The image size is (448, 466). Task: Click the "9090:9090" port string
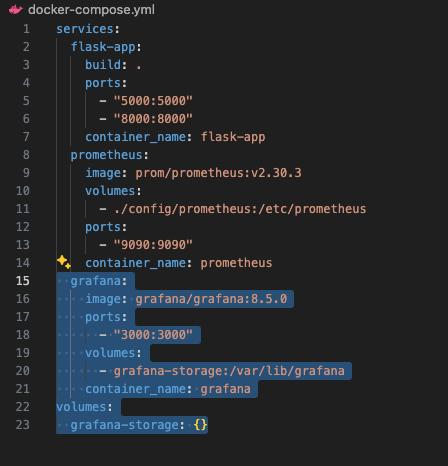(x=153, y=245)
